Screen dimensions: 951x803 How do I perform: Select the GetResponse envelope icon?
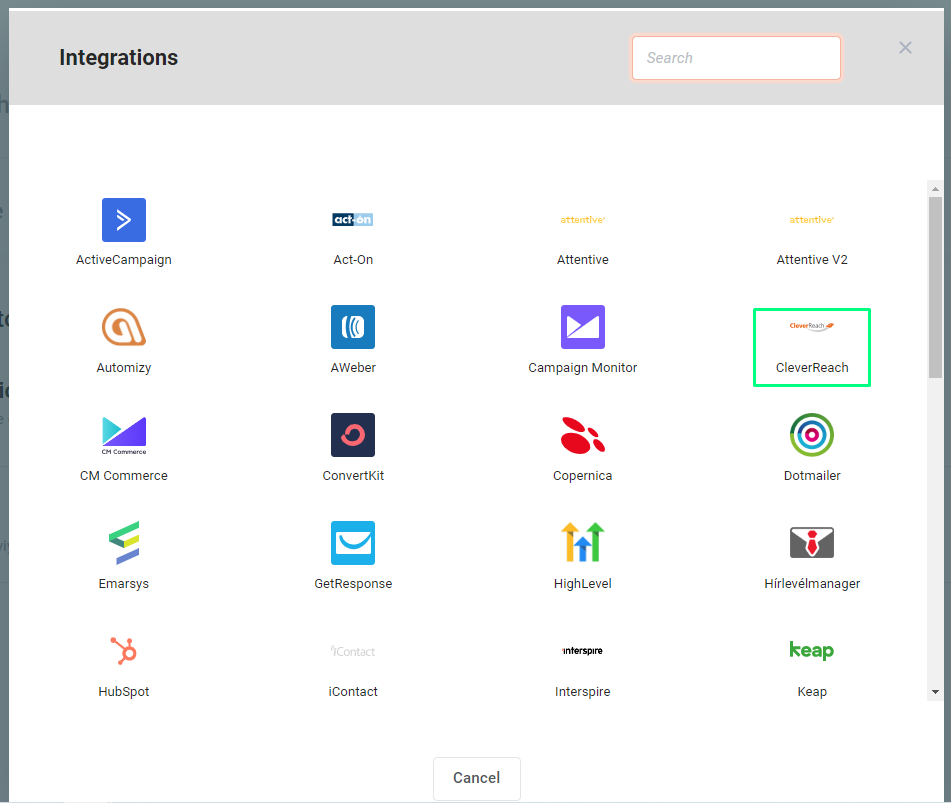(x=353, y=543)
